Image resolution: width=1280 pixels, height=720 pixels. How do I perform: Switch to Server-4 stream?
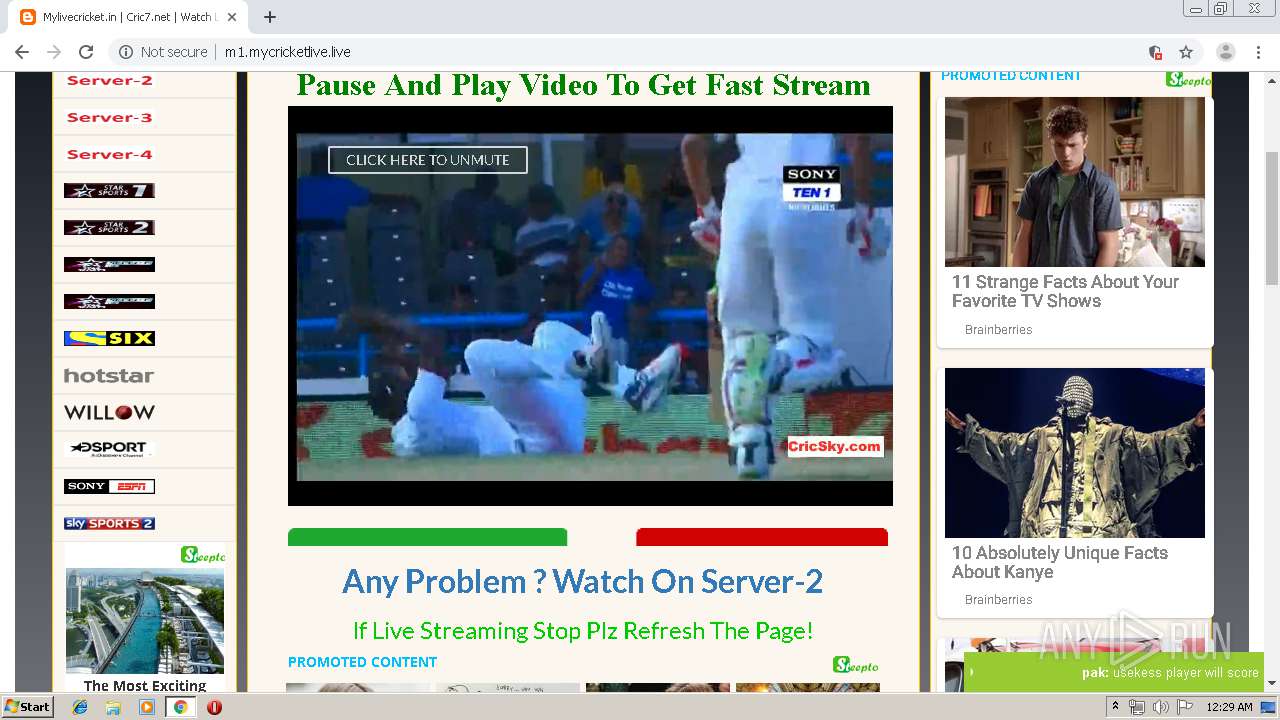click(x=109, y=154)
